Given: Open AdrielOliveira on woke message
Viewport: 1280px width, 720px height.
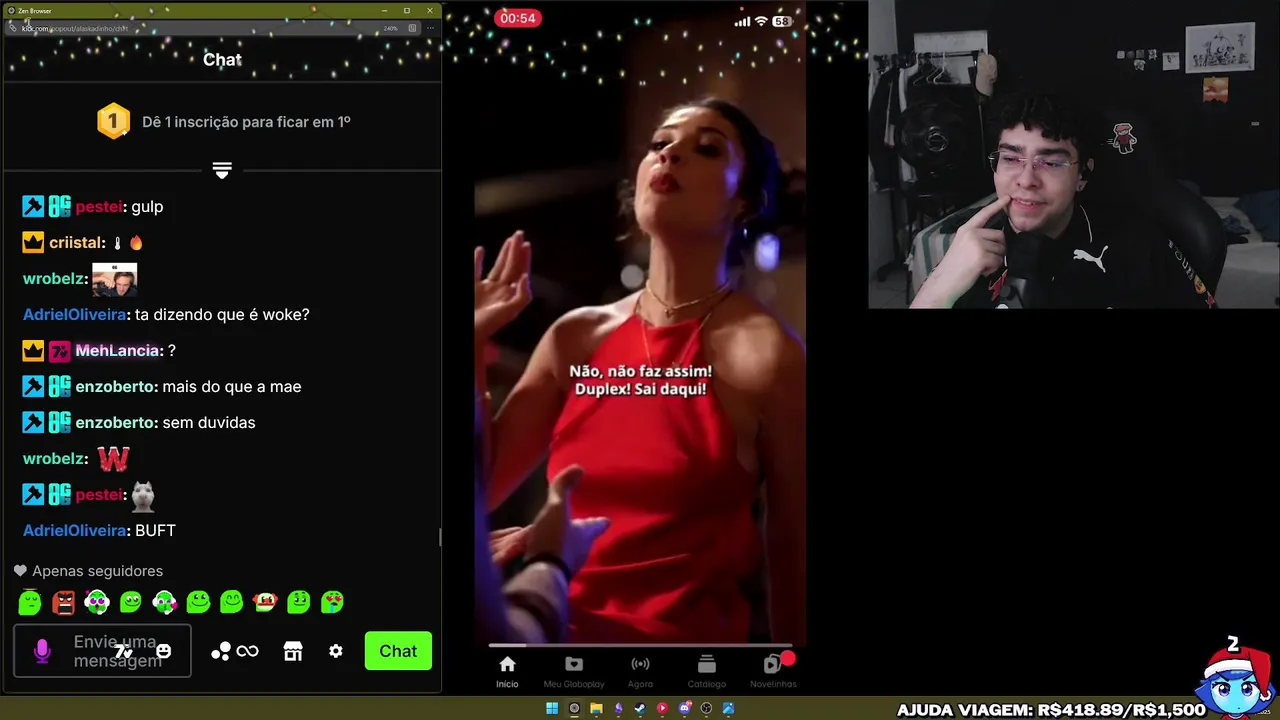Looking at the screenshot, I should pyautogui.click(x=75, y=315).
